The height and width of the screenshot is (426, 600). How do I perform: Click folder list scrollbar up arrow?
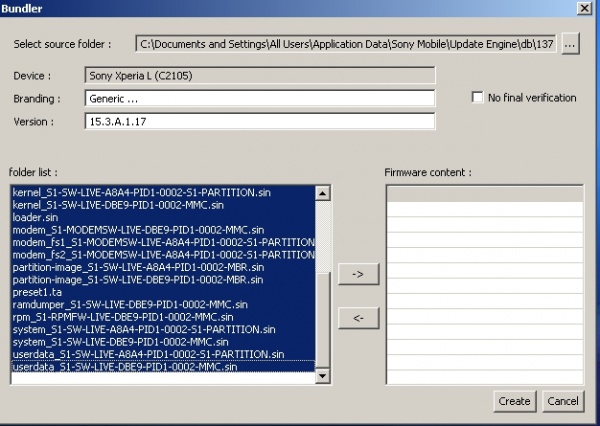point(322,193)
